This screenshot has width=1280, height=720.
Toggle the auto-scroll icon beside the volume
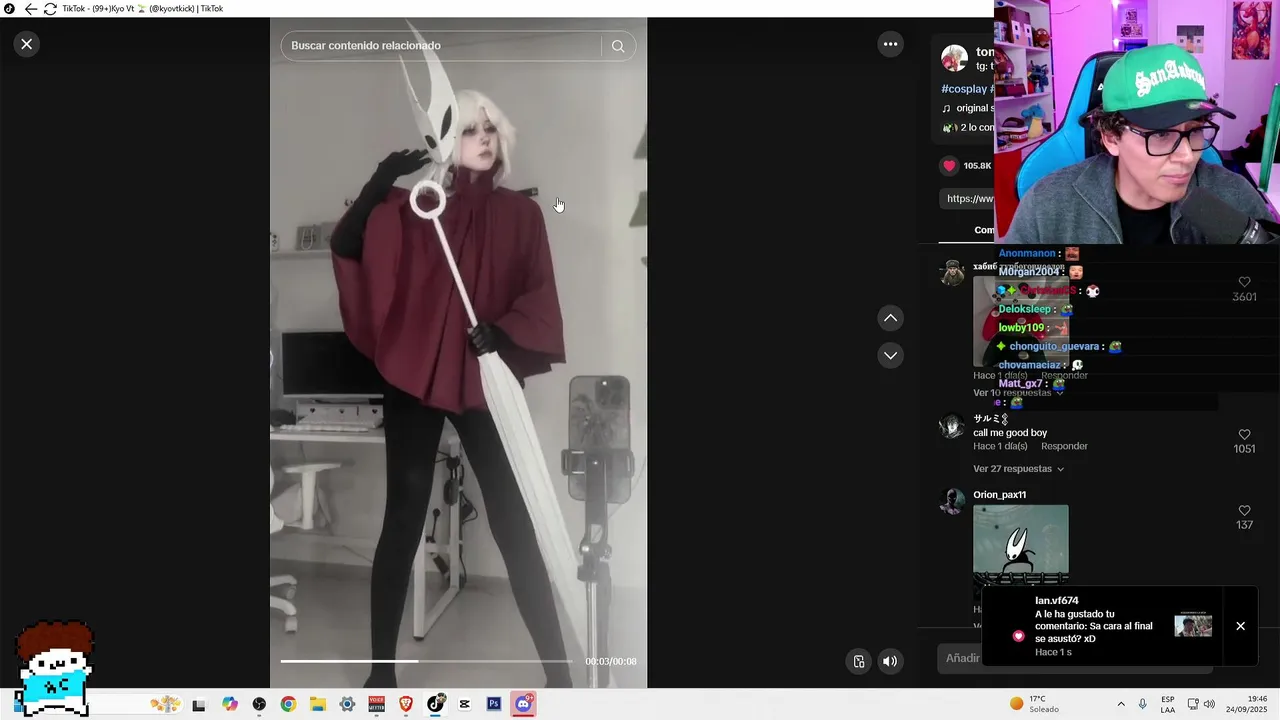tap(858, 661)
